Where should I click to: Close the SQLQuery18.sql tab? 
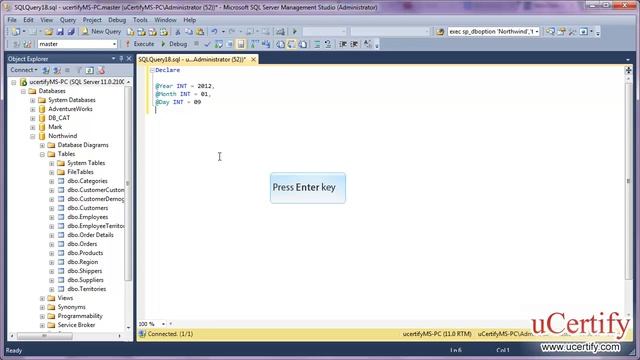tap(253, 60)
